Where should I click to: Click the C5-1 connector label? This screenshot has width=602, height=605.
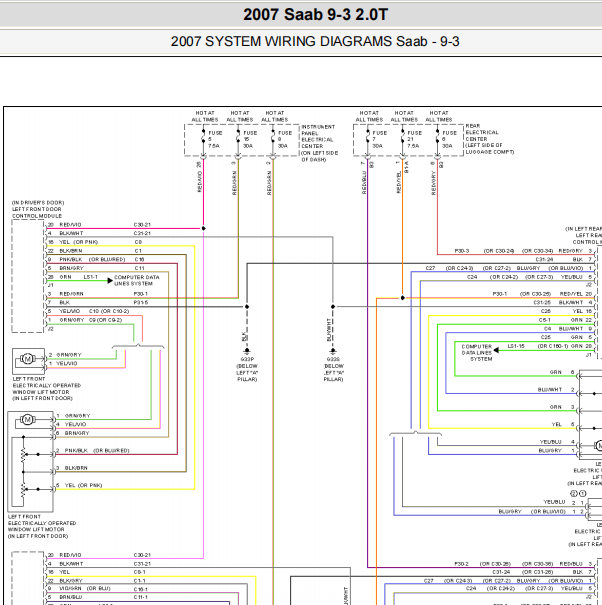(545, 320)
